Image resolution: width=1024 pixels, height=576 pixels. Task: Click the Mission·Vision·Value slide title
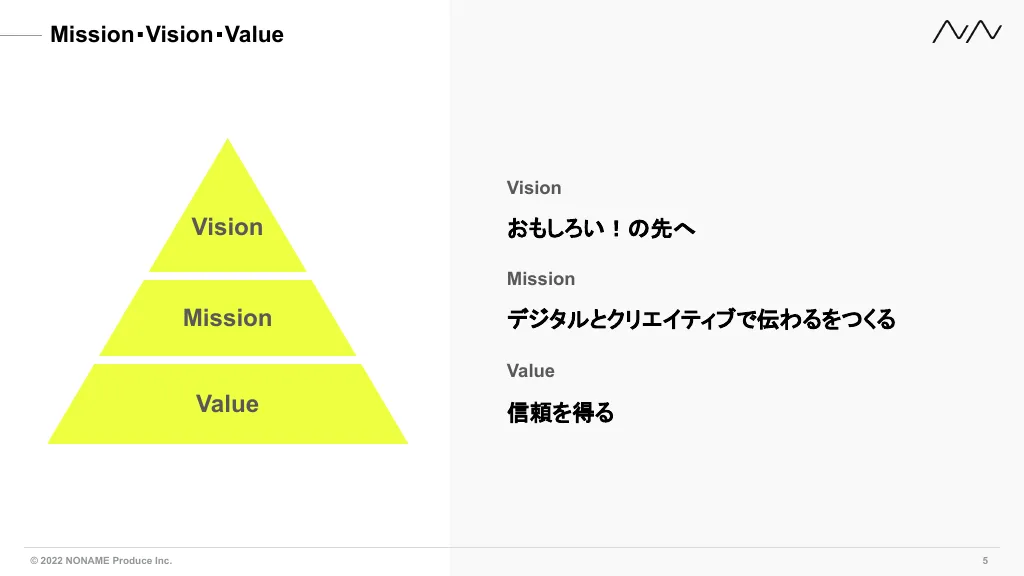167,34
